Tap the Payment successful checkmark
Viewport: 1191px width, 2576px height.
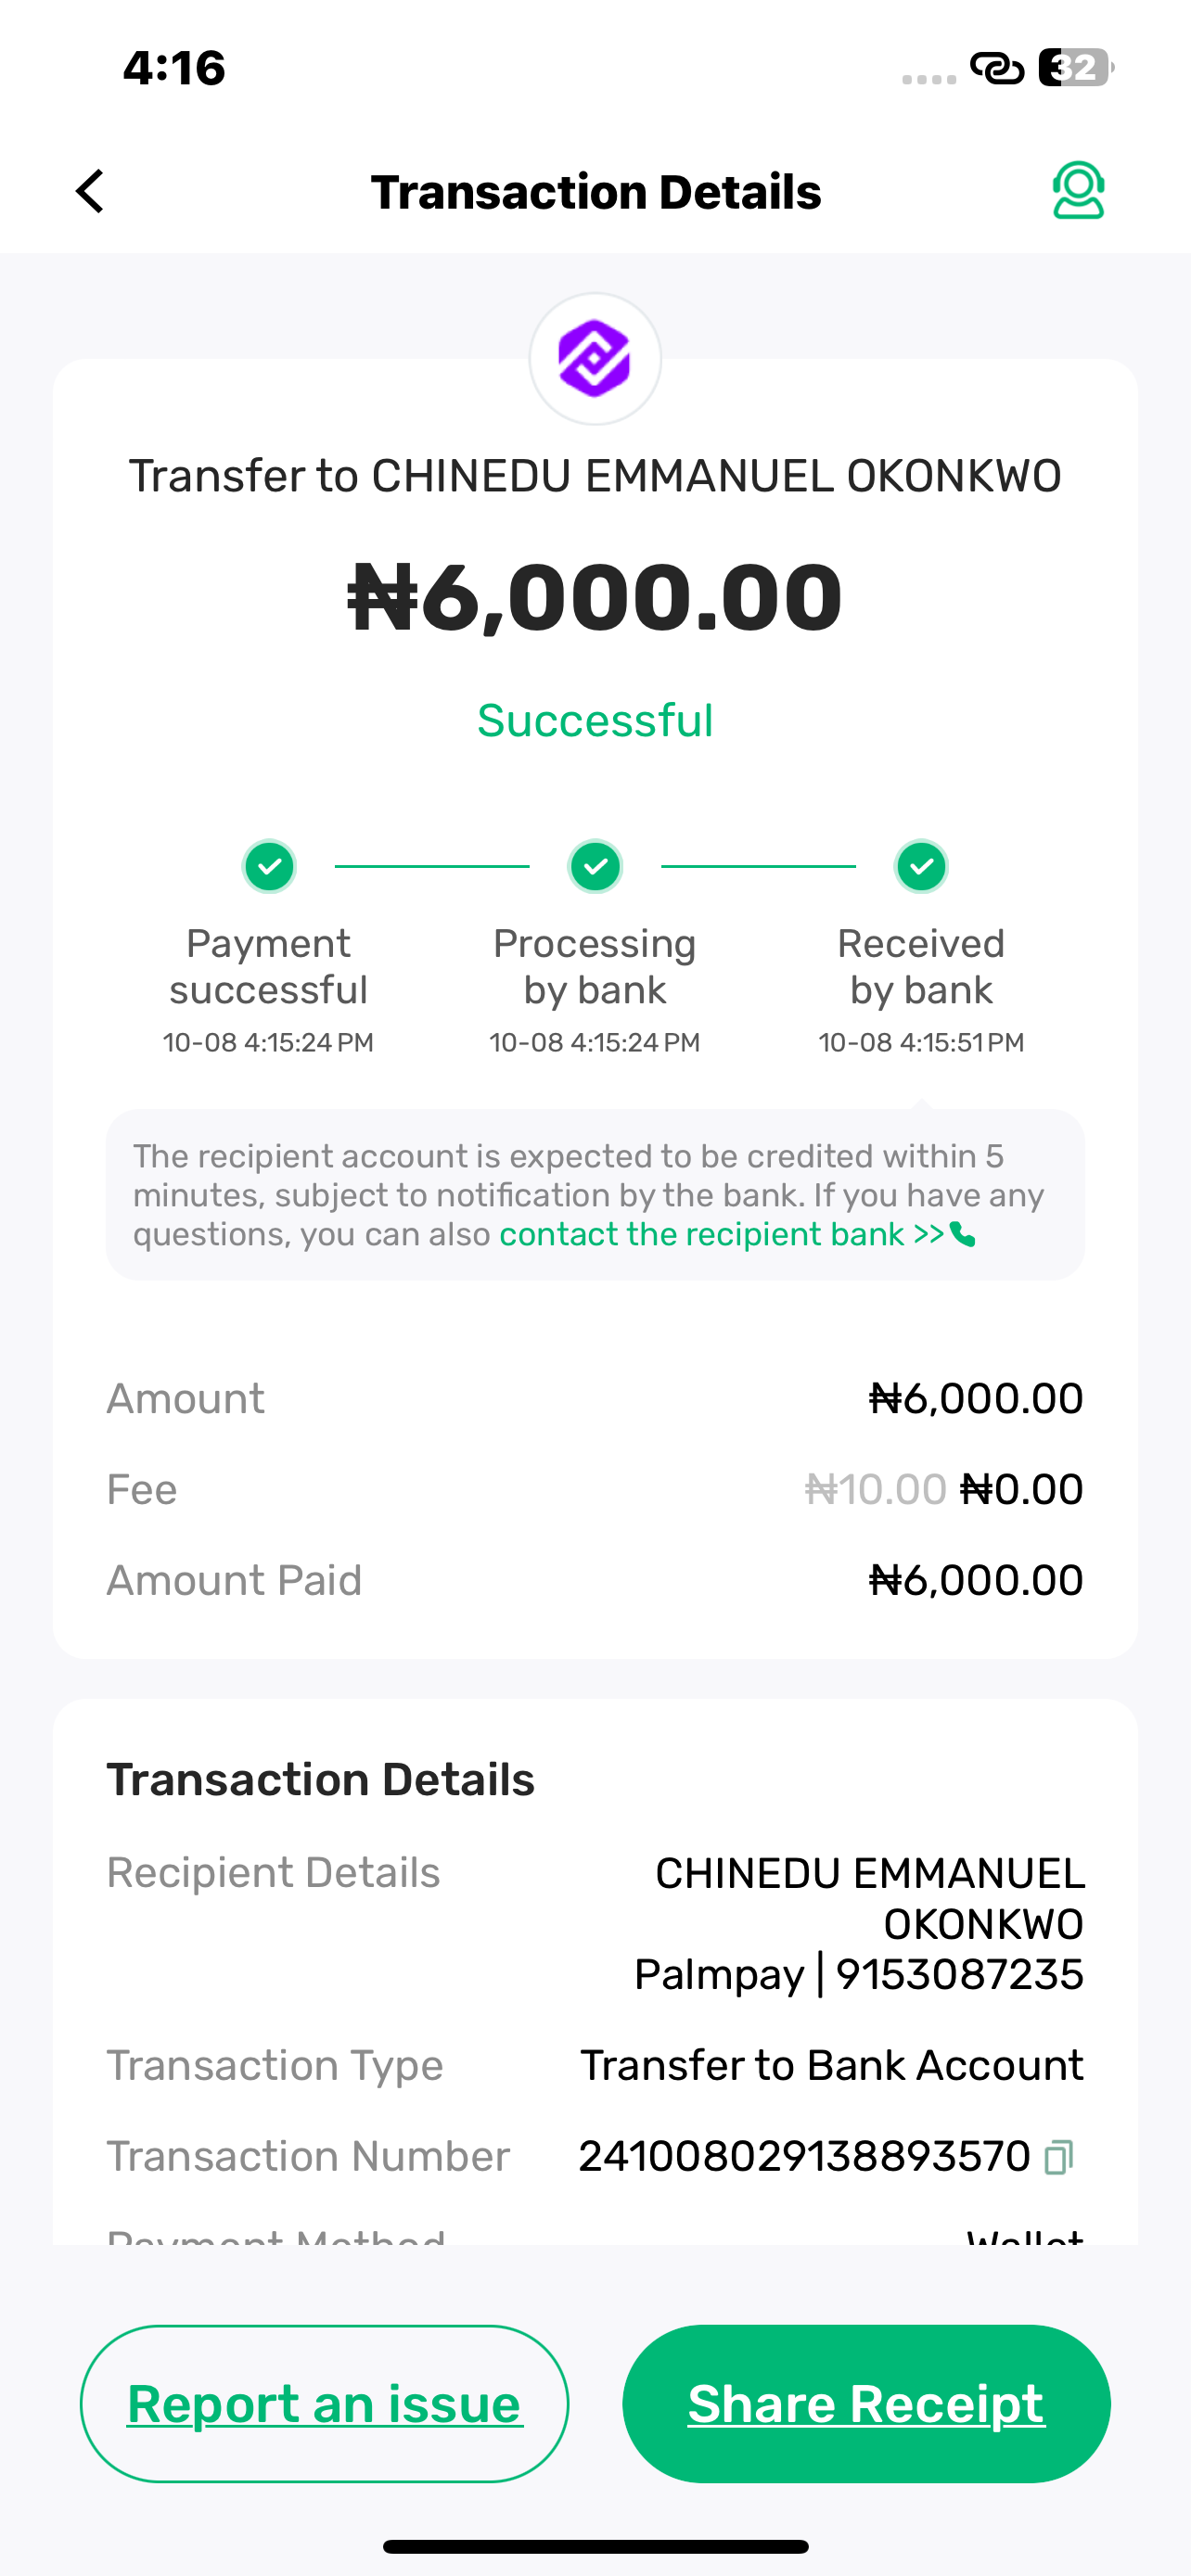pos(269,866)
